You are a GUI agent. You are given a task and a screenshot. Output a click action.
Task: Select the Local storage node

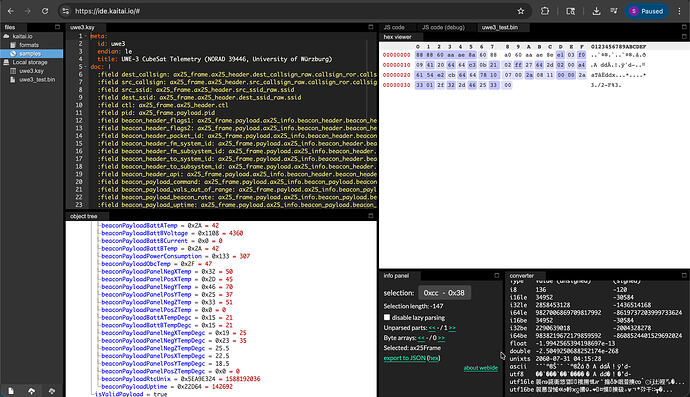pos(29,62)
